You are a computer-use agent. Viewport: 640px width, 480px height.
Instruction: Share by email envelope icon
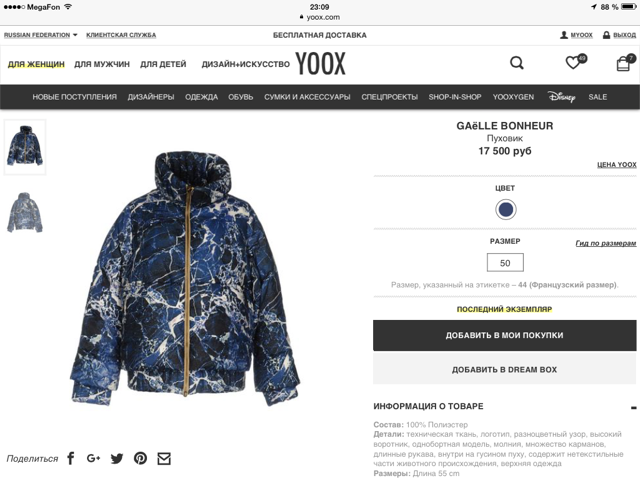(x=164, y=459)
